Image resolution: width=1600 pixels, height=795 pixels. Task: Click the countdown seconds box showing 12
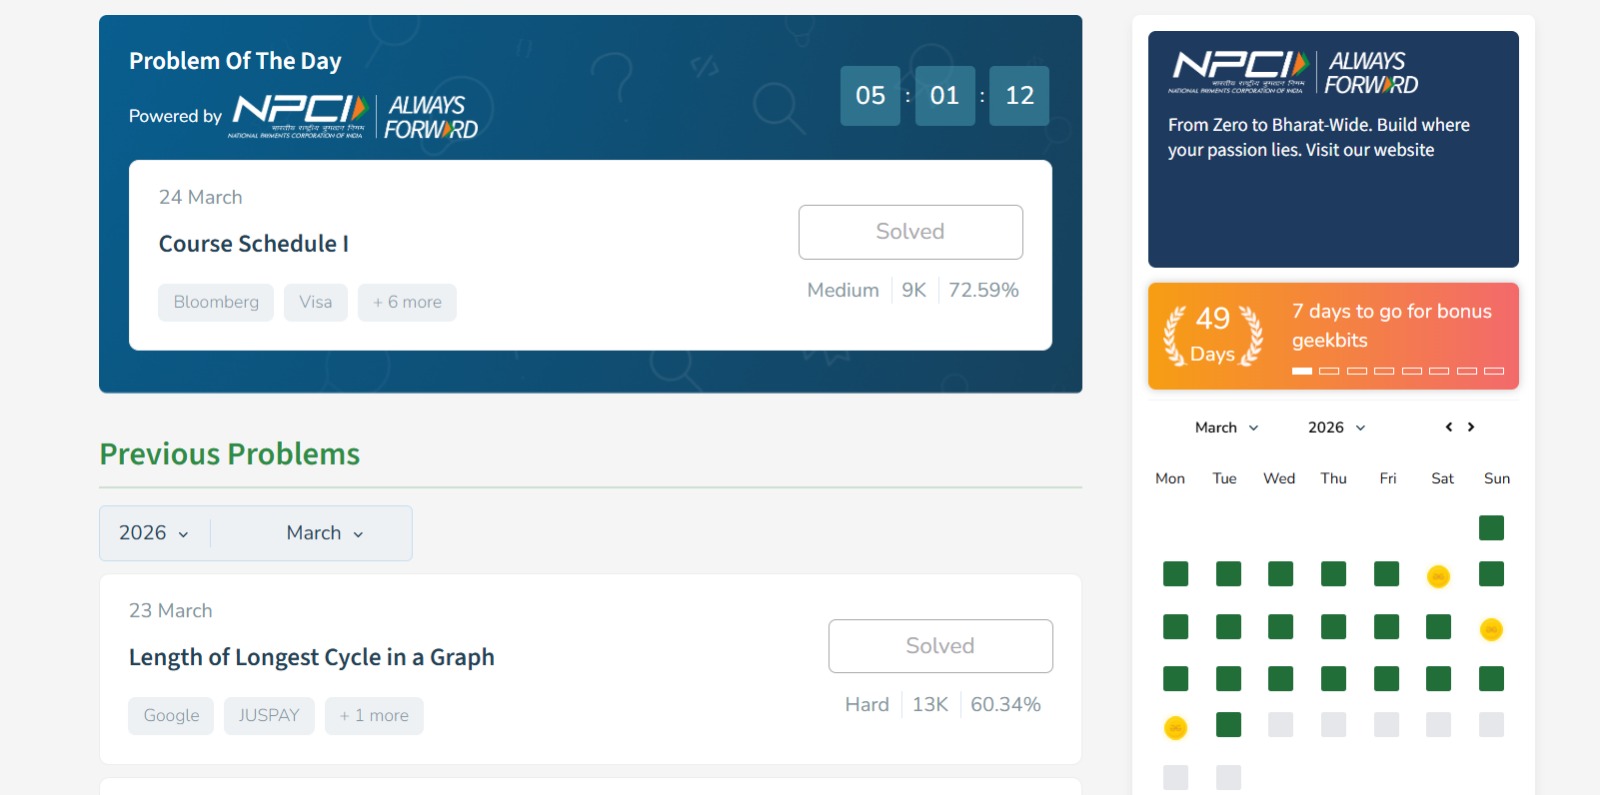[1019, 96]
